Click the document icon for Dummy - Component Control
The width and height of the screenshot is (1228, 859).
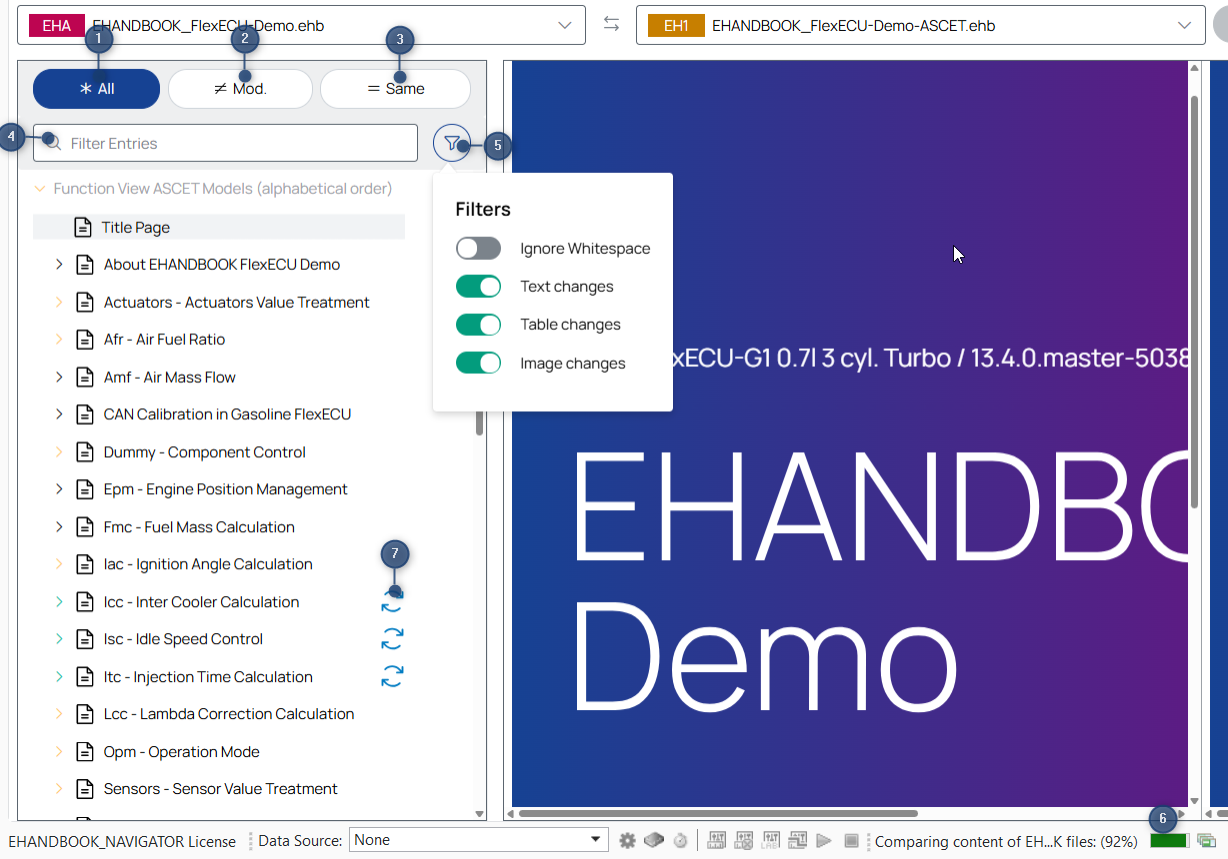point(85,452)
